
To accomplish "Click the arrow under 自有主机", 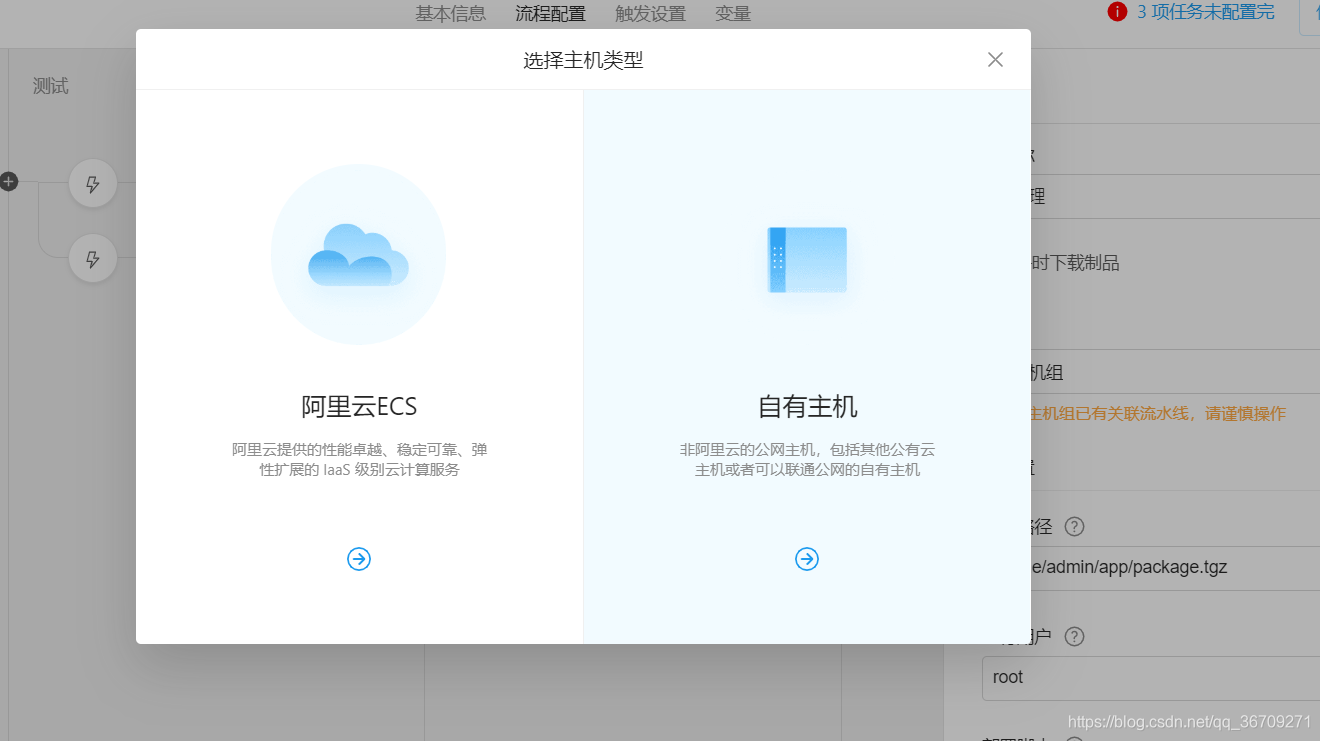I will (x=807, y=559).
